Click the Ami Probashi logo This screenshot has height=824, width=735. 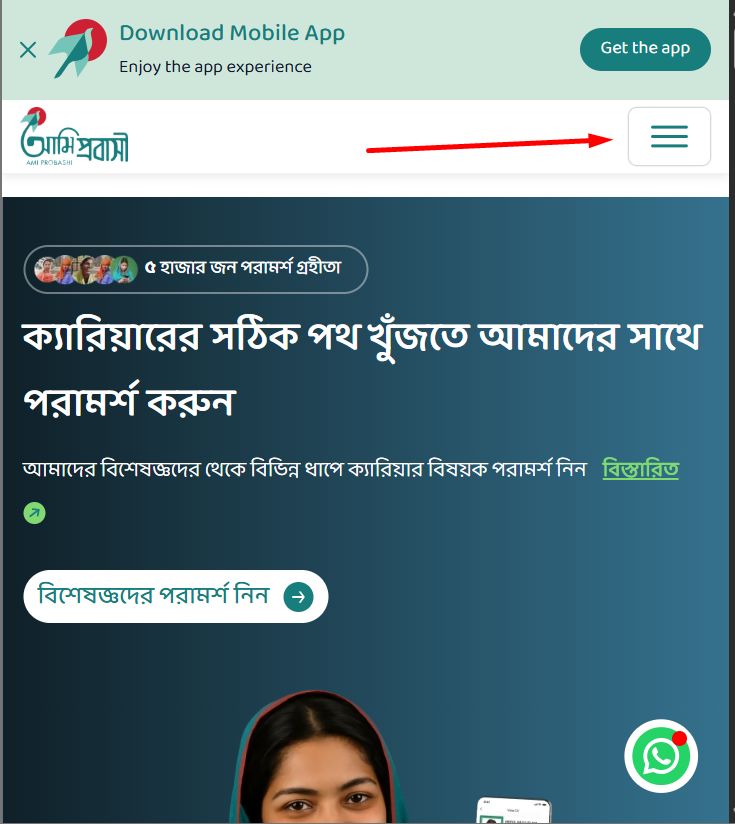74,137
